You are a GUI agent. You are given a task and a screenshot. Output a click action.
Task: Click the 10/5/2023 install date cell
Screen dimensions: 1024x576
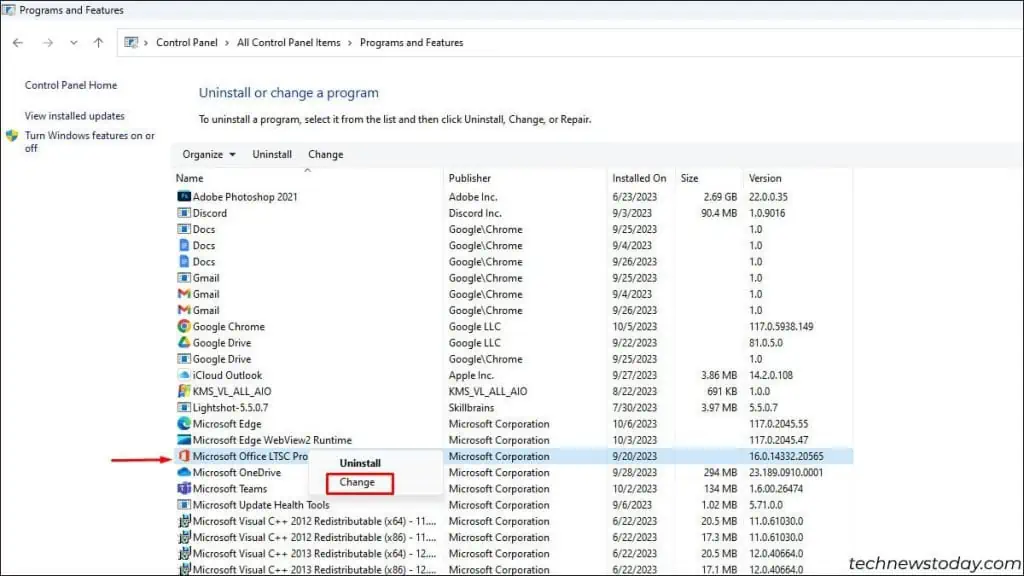tap(634, 327)
